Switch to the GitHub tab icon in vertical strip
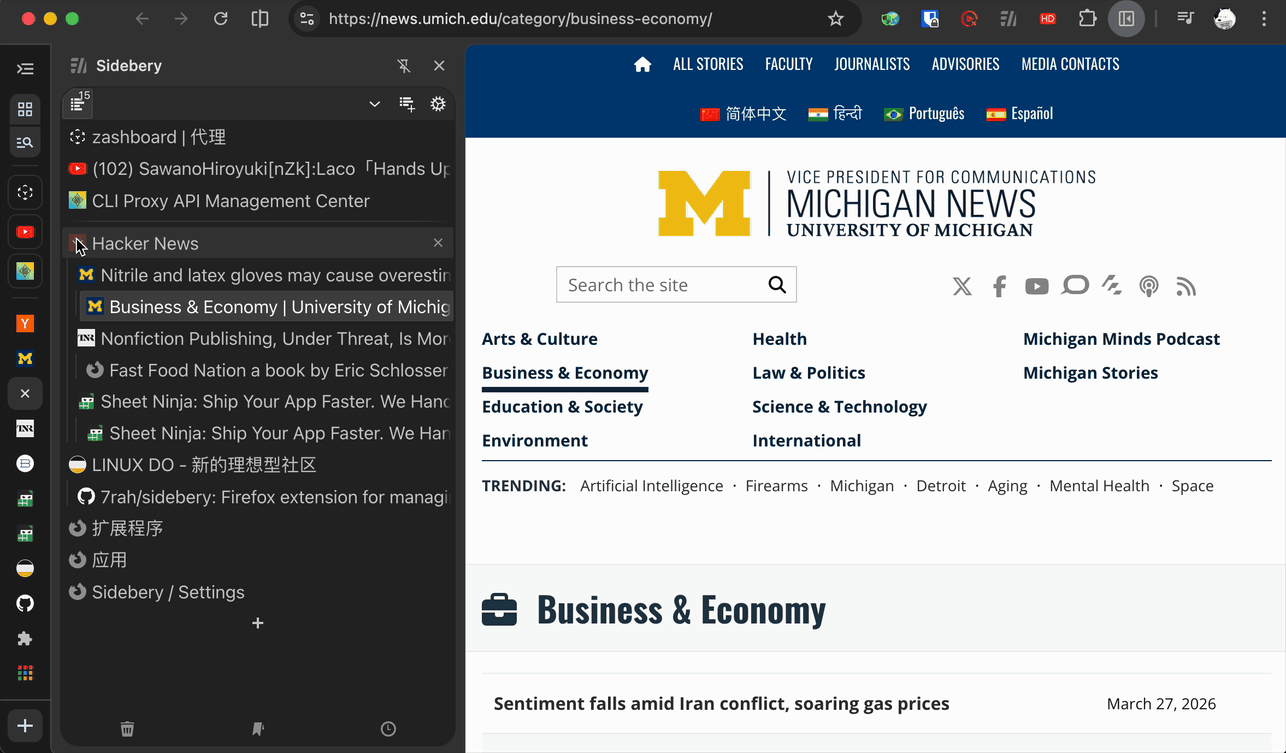Viewport: 1286px width, 753px height. coord(25,603)
